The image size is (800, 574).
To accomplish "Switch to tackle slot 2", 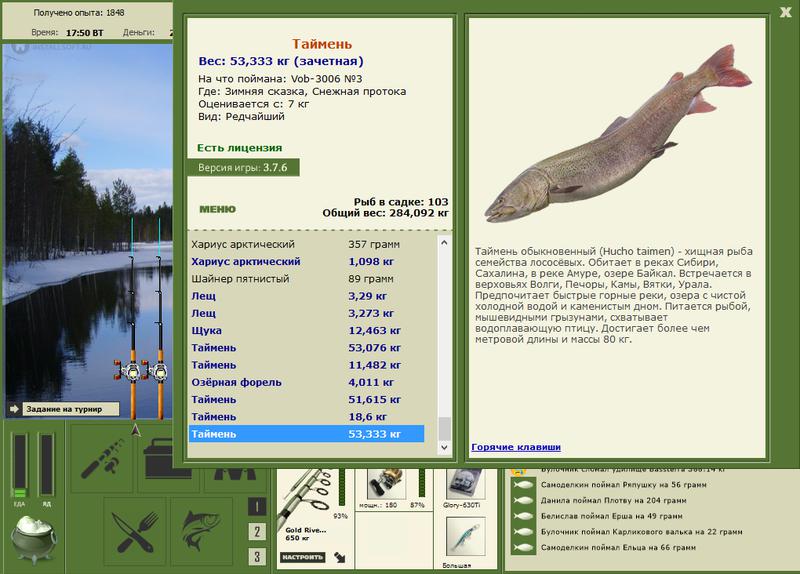I will click(x=257, y=532).
